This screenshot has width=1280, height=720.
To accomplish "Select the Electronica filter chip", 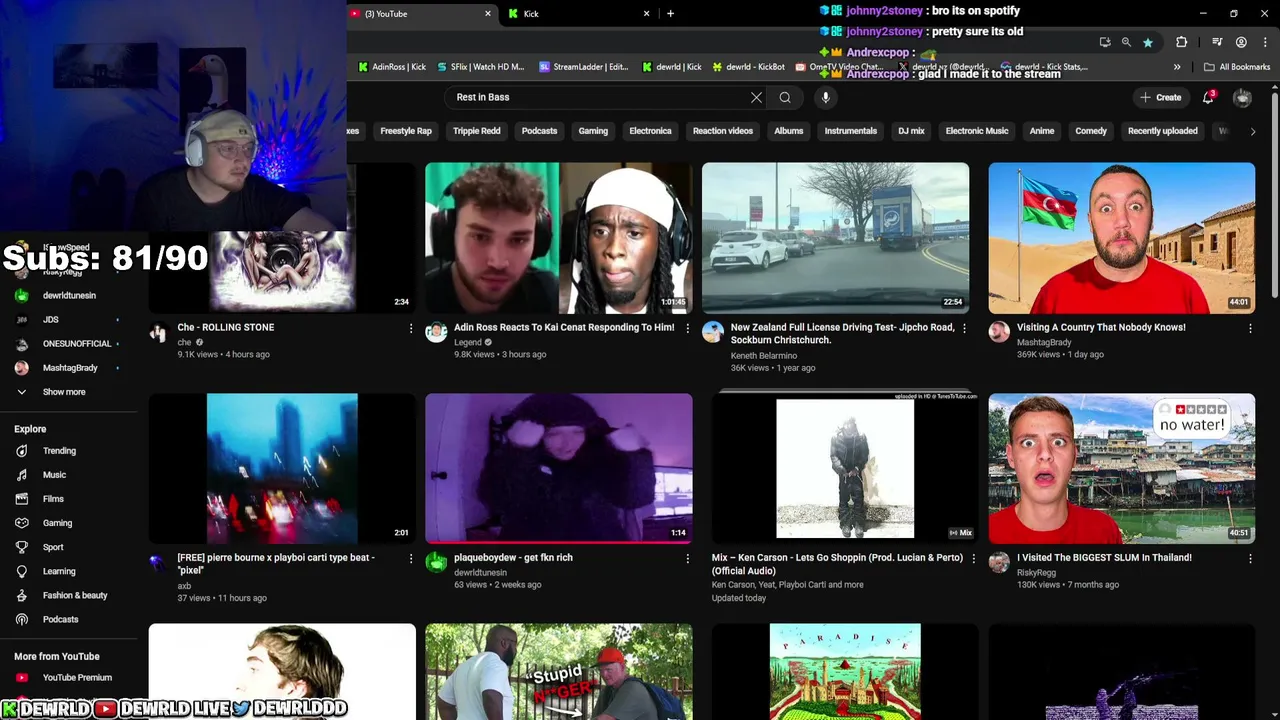I will 650,131.
